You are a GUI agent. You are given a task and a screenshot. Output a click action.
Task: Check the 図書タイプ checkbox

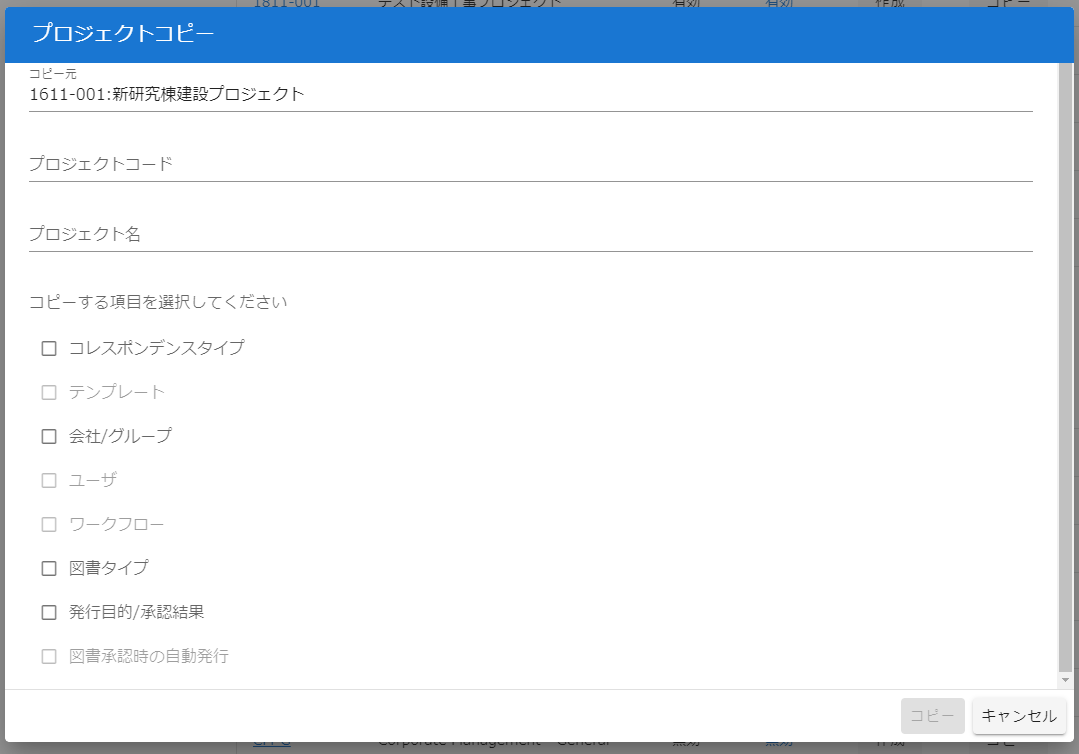coord(49,568)
